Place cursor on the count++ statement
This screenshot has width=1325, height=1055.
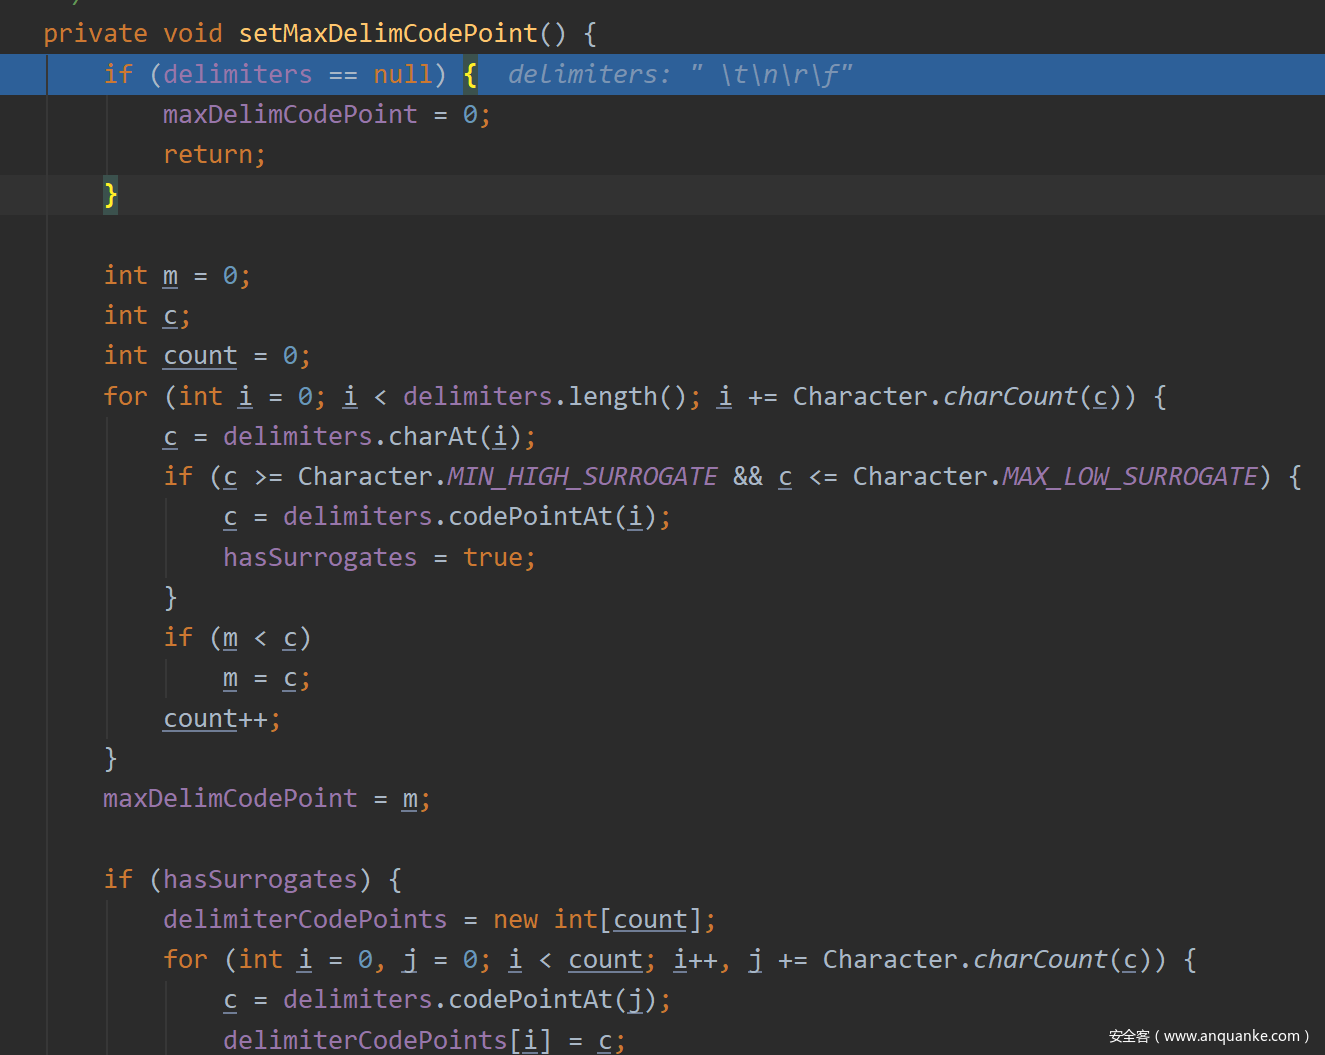[221, 719]
